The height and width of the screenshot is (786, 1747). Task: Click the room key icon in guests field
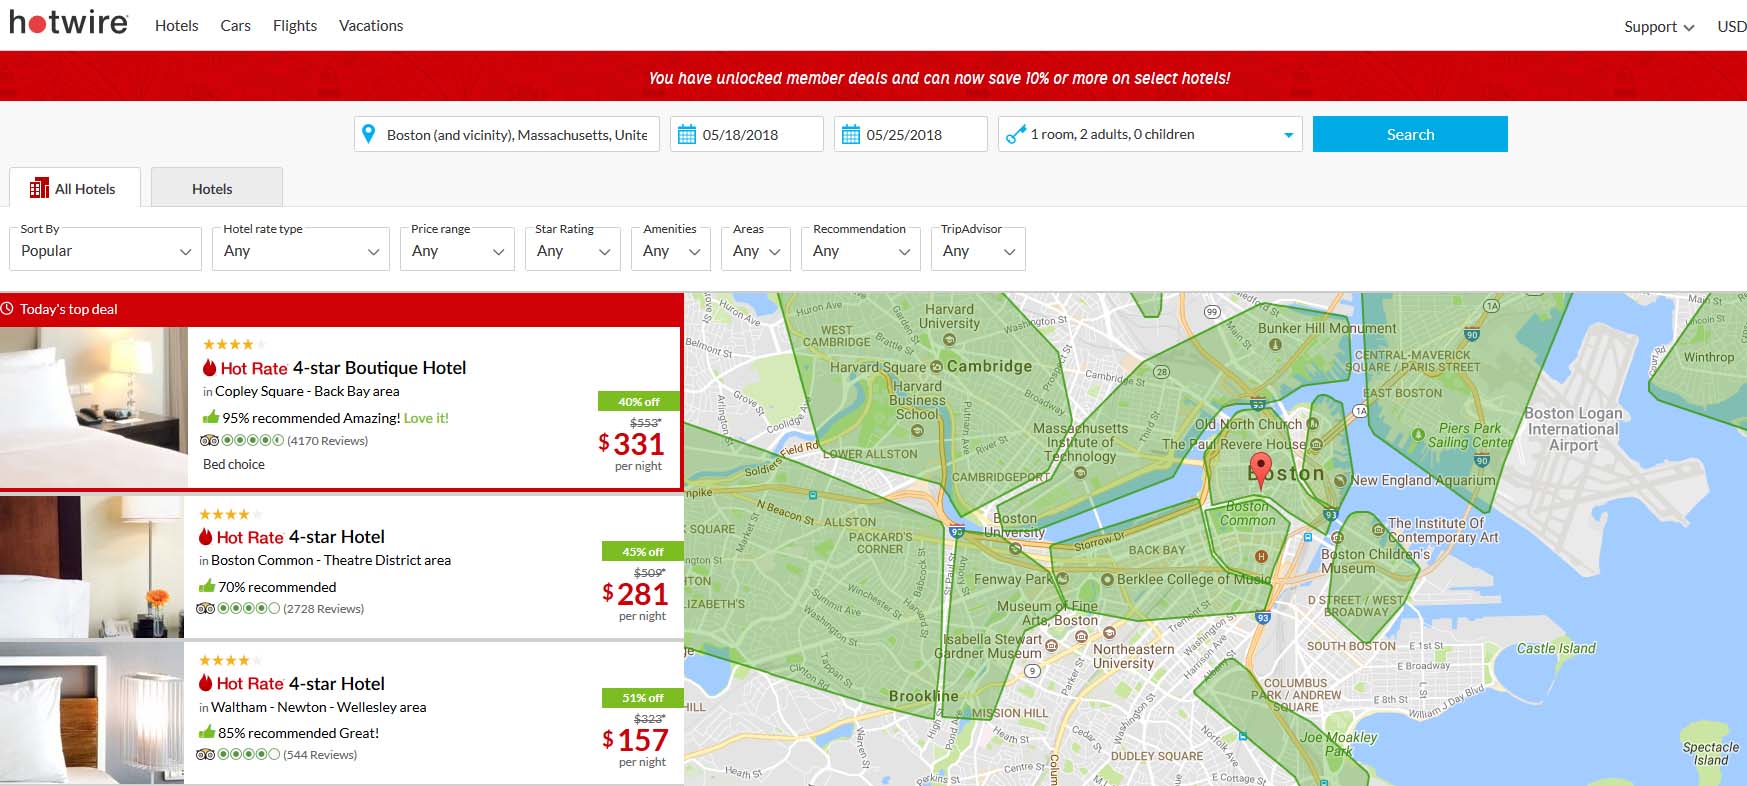[x=1015, y=134]
